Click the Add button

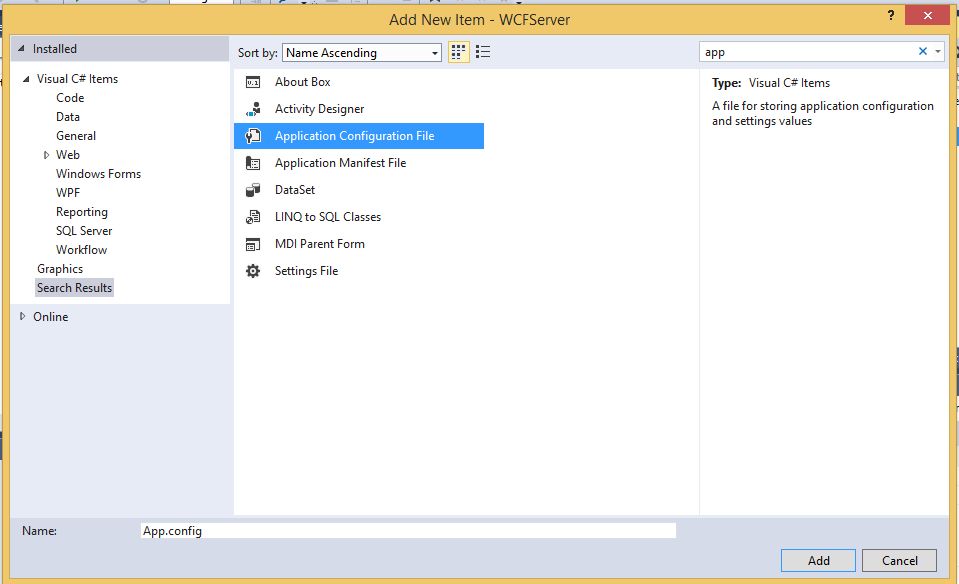click(818, 560)
